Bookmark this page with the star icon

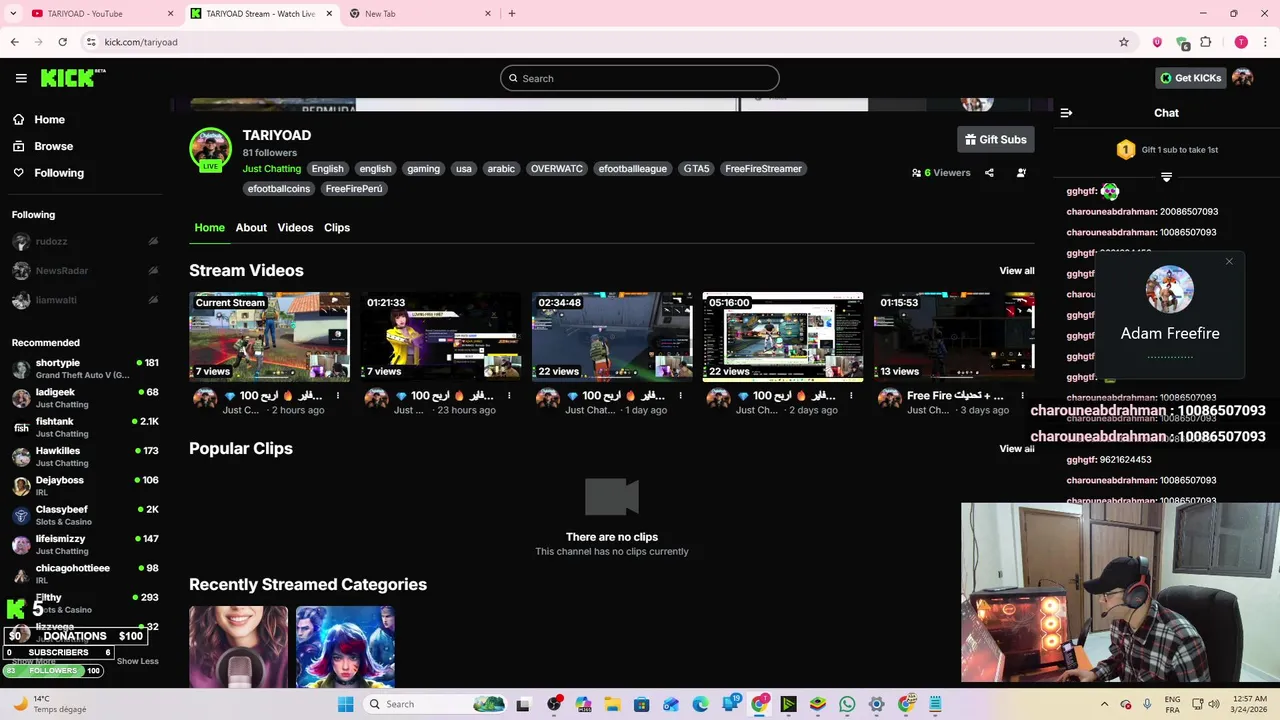pos(1124,42)
